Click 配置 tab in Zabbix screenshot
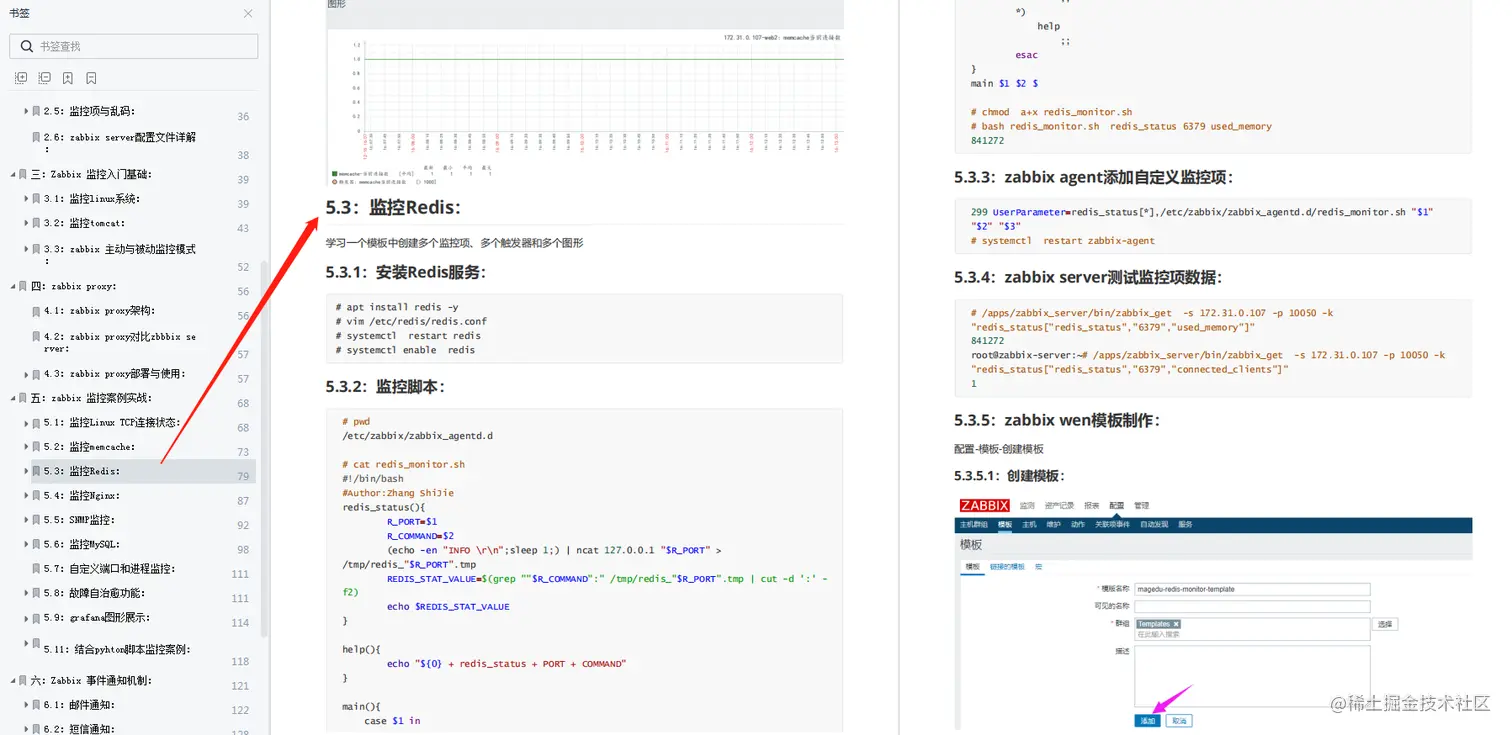The image size is (1512, 735). pos(1117,506)
